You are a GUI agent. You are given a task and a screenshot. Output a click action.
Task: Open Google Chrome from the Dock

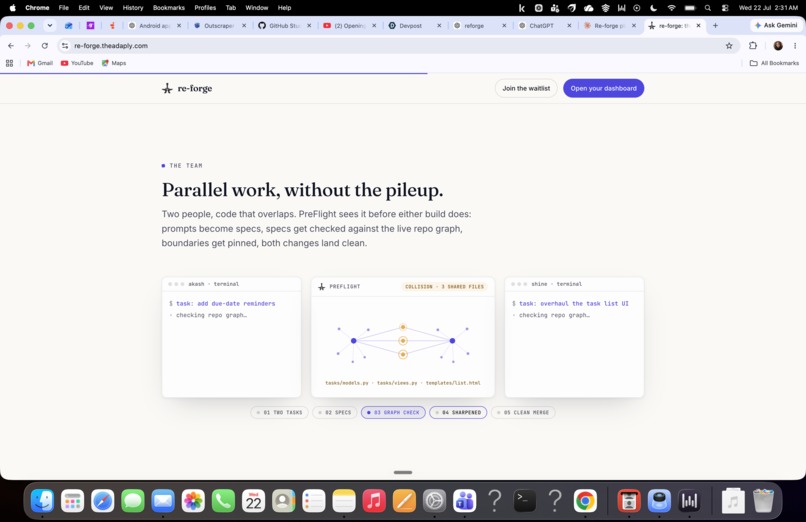[585, 500]
